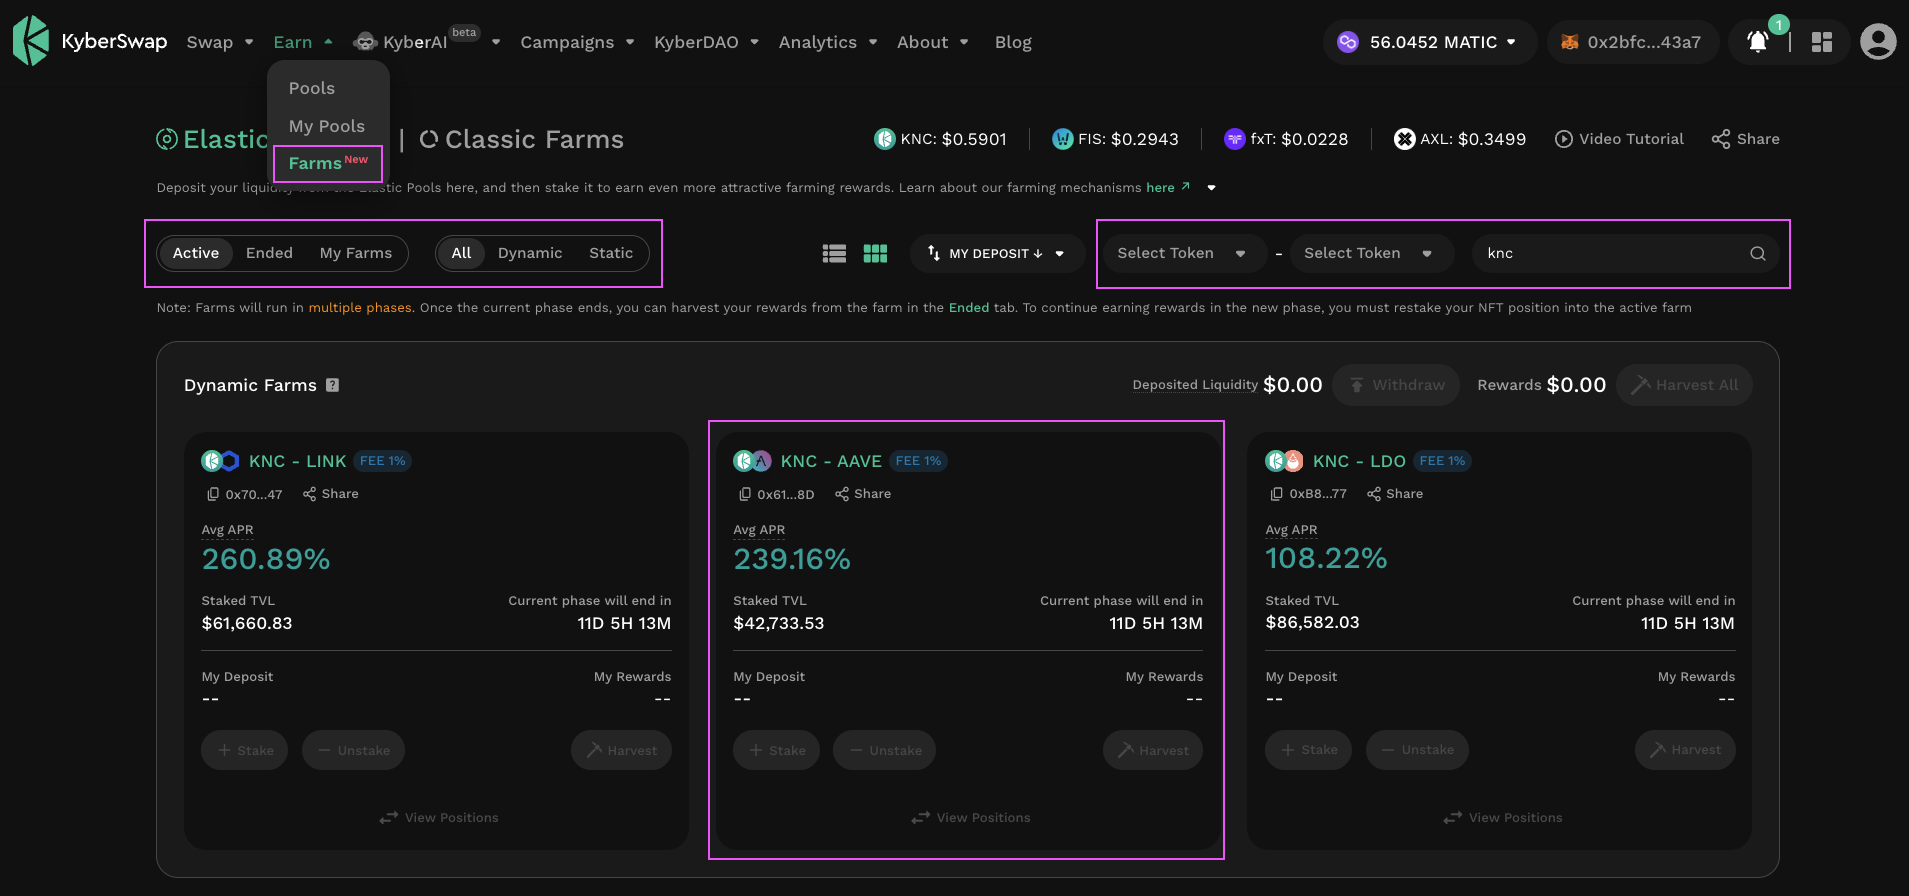Click the fxT price token icon
This screenshot has height=896, width=1909.
click(1234, 139)
